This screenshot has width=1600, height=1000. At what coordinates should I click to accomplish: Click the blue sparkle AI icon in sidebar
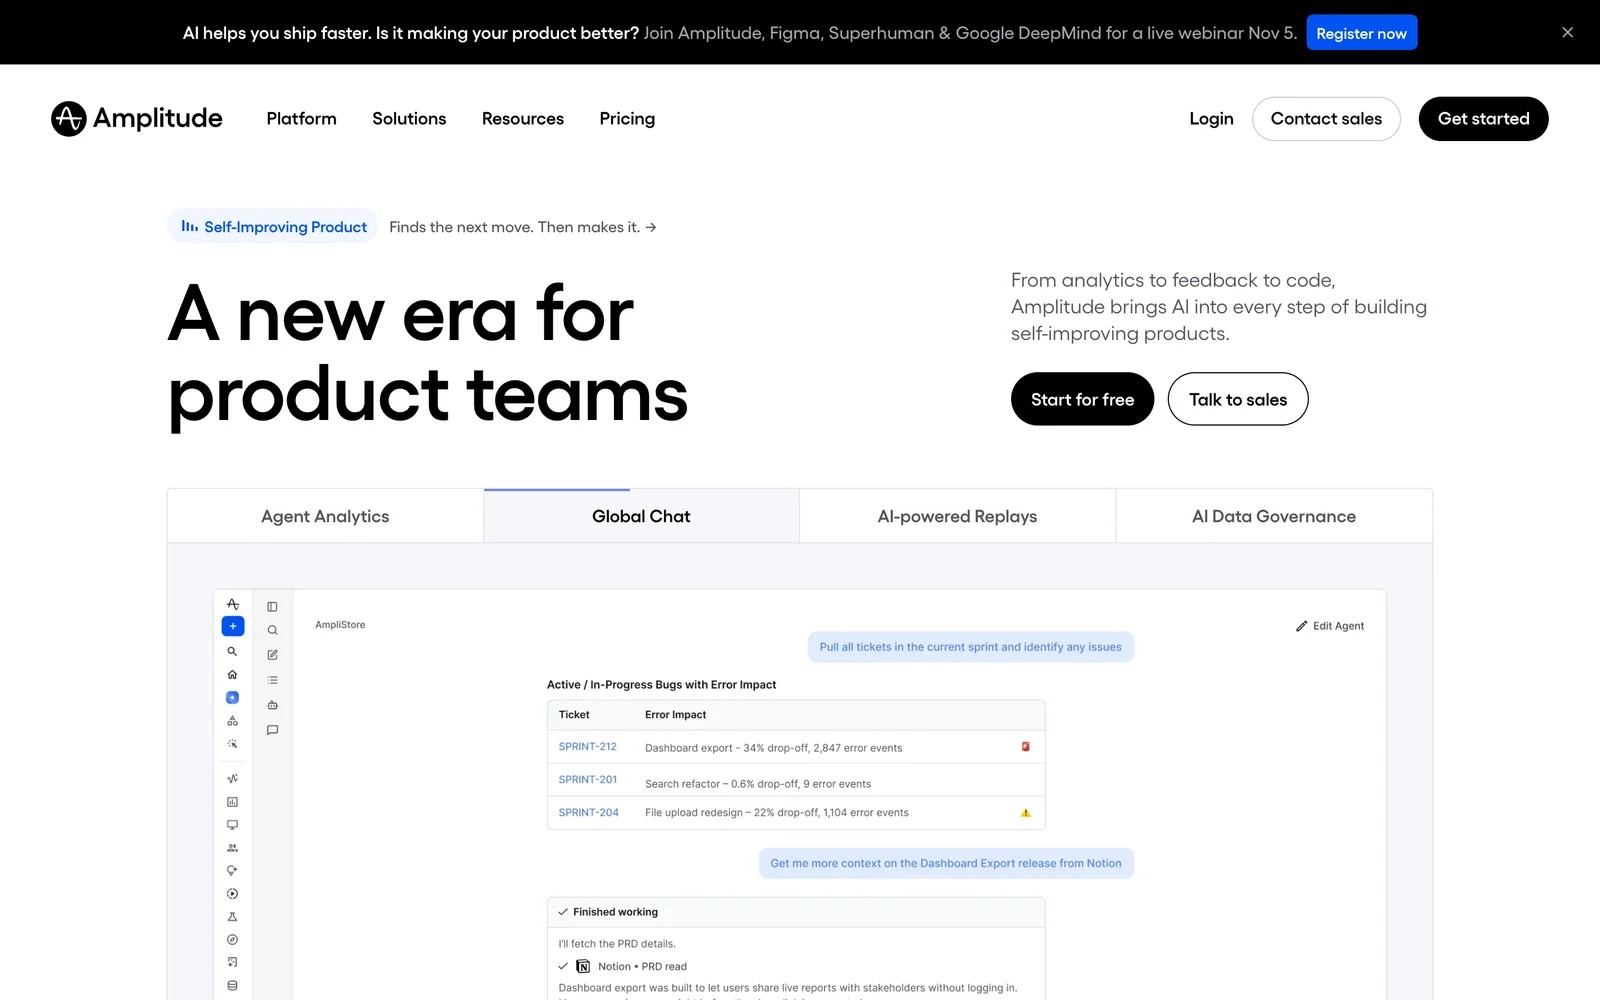point(233,697)
